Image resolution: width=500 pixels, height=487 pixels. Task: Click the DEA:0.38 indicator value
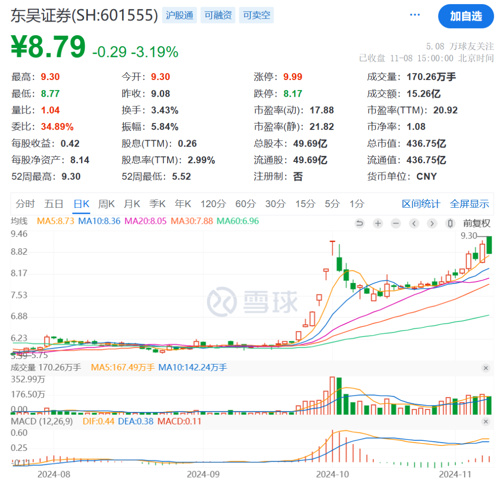click(136, 422)
